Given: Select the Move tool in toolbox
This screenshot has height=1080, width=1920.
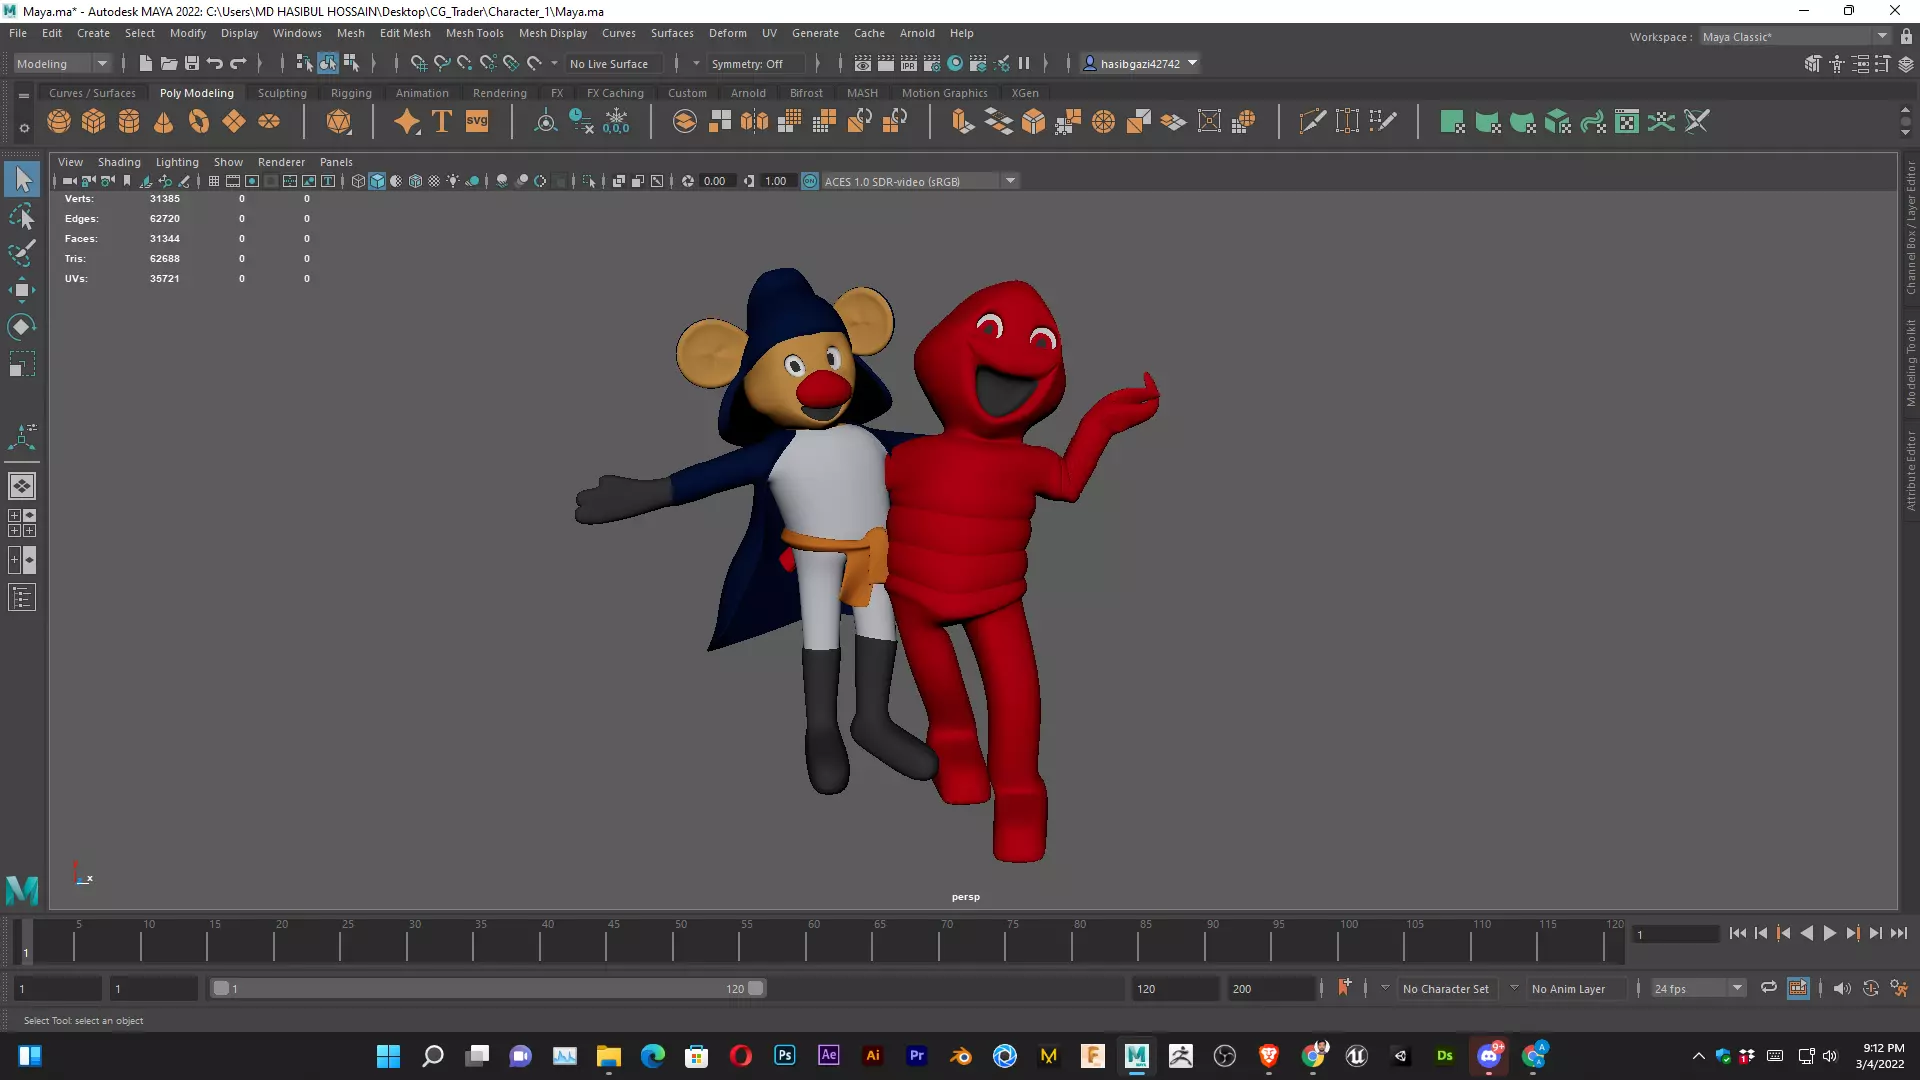Looking at the screenshot, I should point(22,291).
